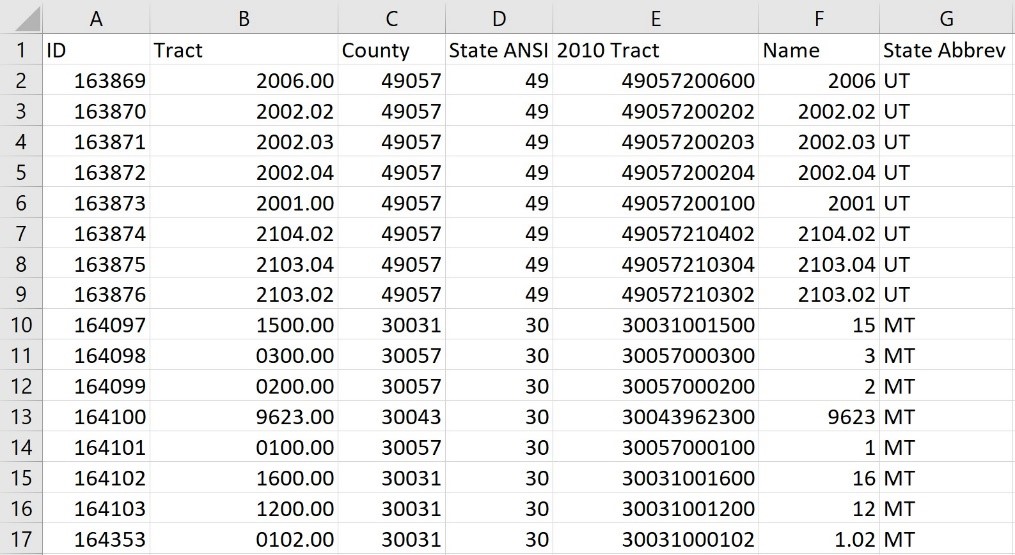The image size is (1015, 555).
Task: Select cell with ID 164097
Action: (96, 325)
